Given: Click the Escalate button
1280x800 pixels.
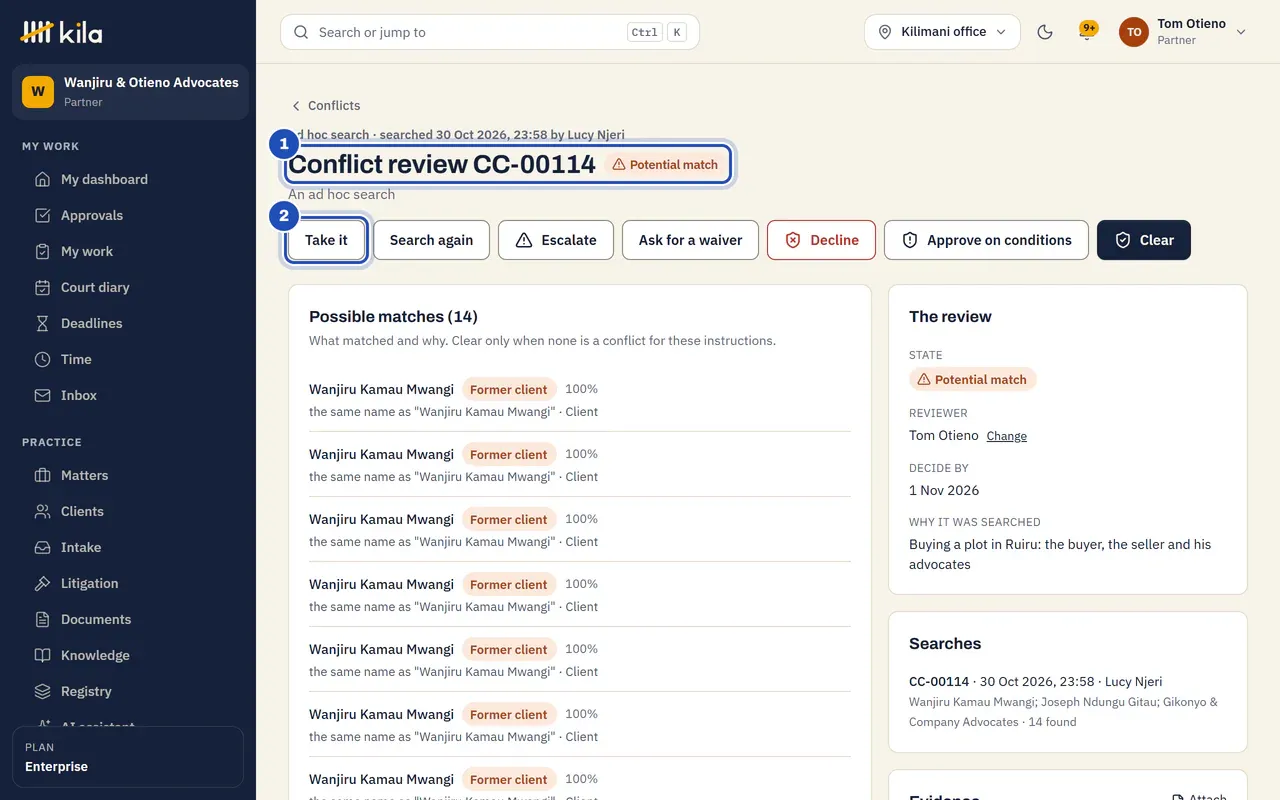Looking at the screenshot, I should pyautogui.click(x=556, y=240).
